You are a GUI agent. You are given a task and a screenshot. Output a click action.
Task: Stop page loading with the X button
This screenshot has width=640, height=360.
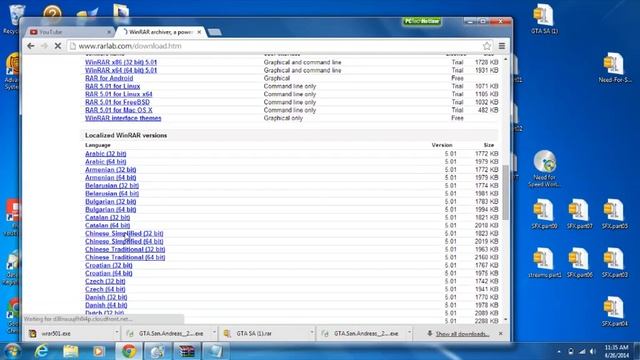58,46
